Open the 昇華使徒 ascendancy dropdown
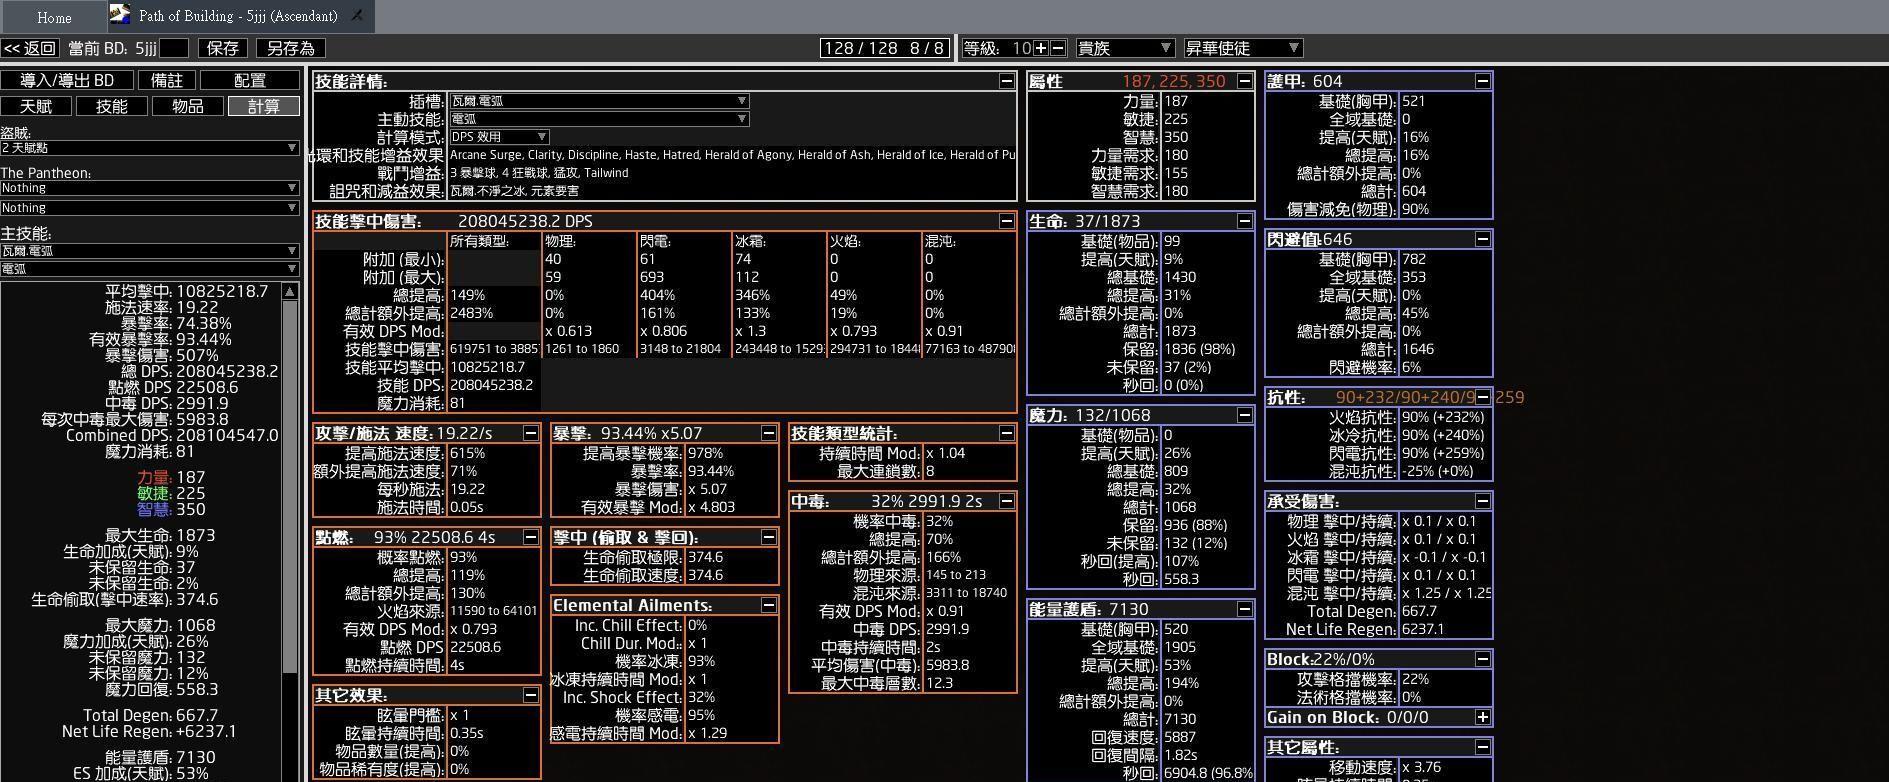This screenshot has width=1889, height=782. pyautogui.click(x=1242, y=48)
